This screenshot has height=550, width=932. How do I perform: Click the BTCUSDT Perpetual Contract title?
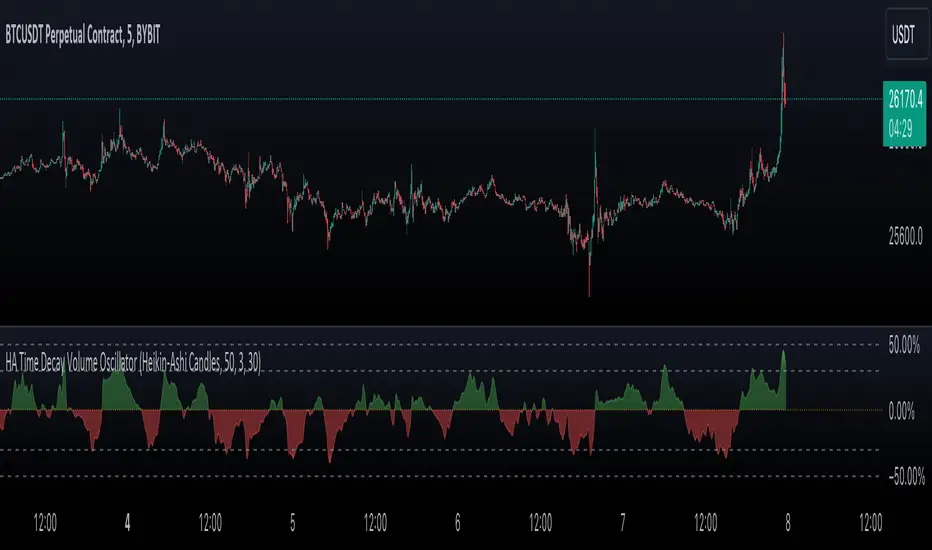pos(83,35)
